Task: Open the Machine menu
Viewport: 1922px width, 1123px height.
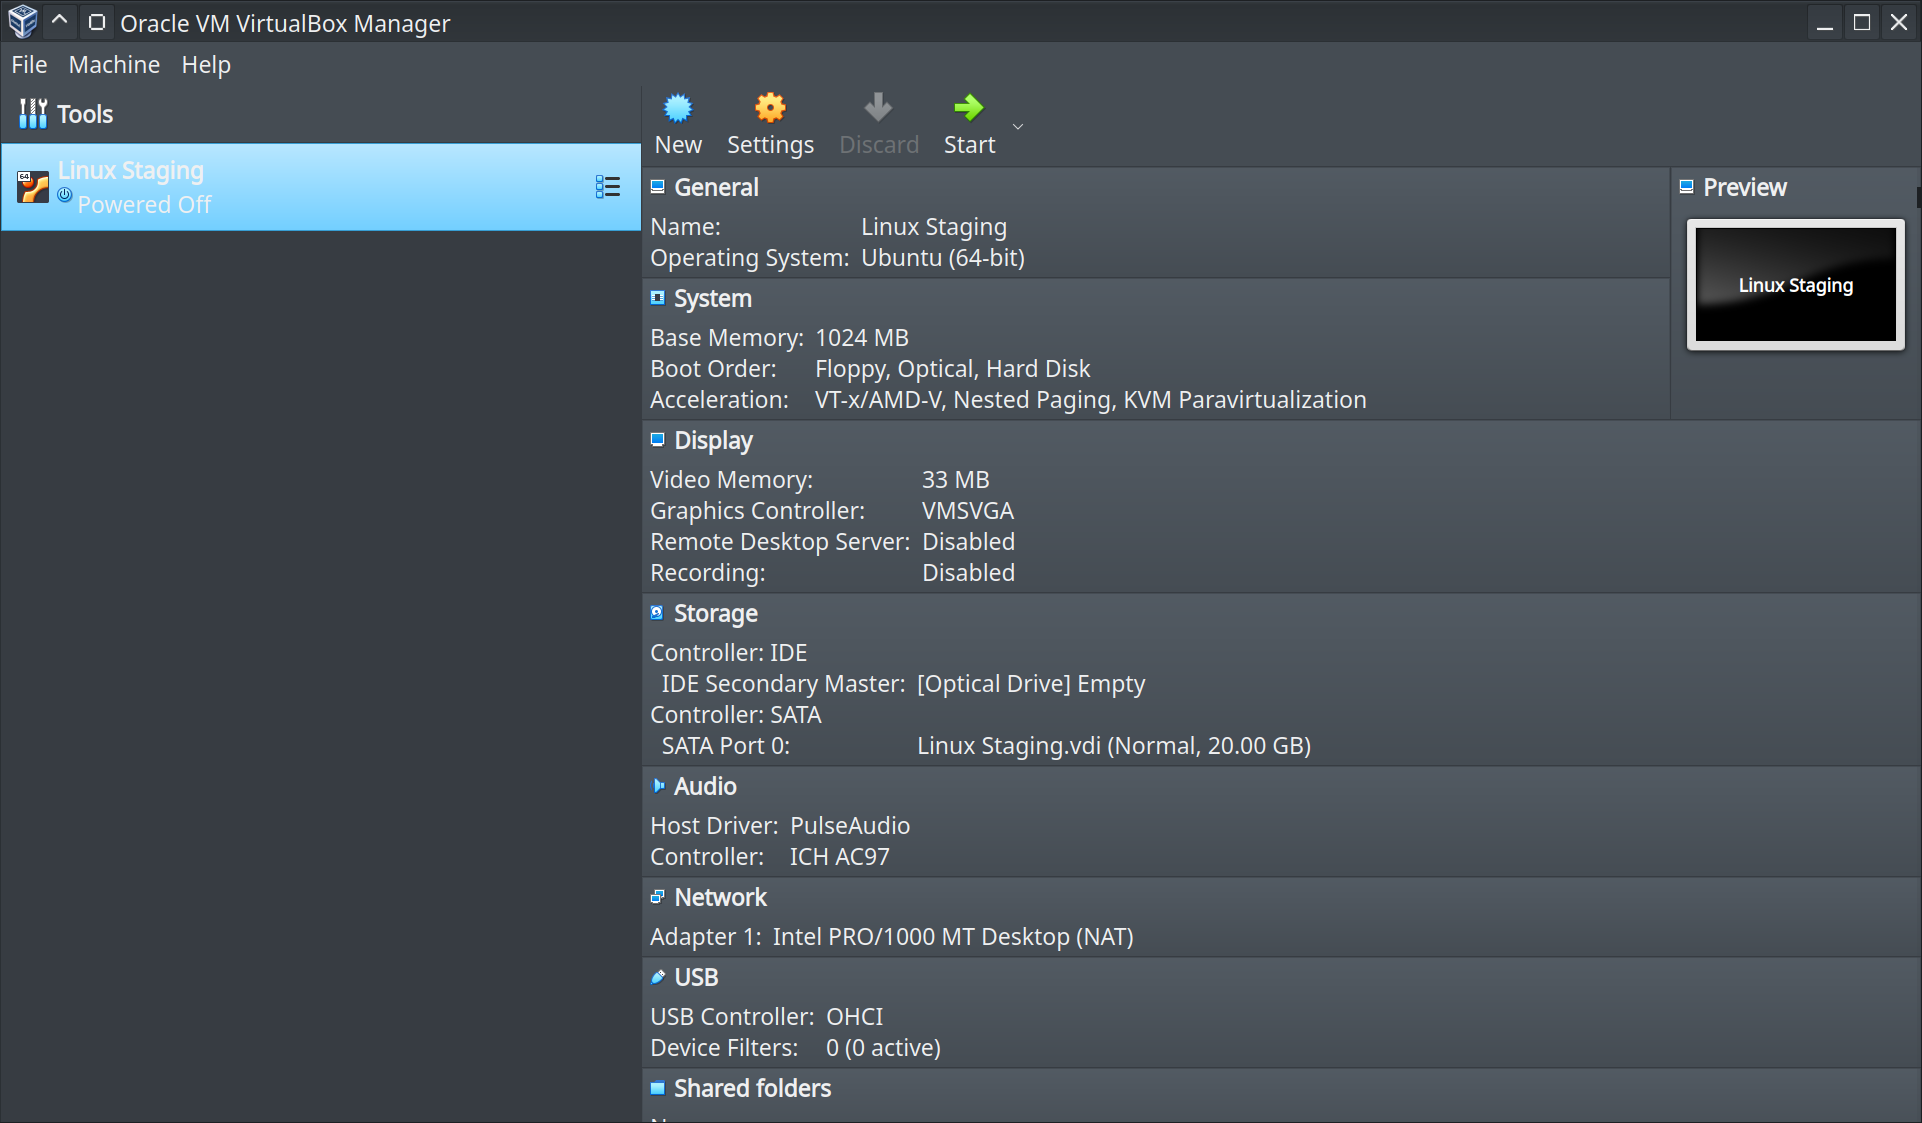Action: tap(114, 65)
